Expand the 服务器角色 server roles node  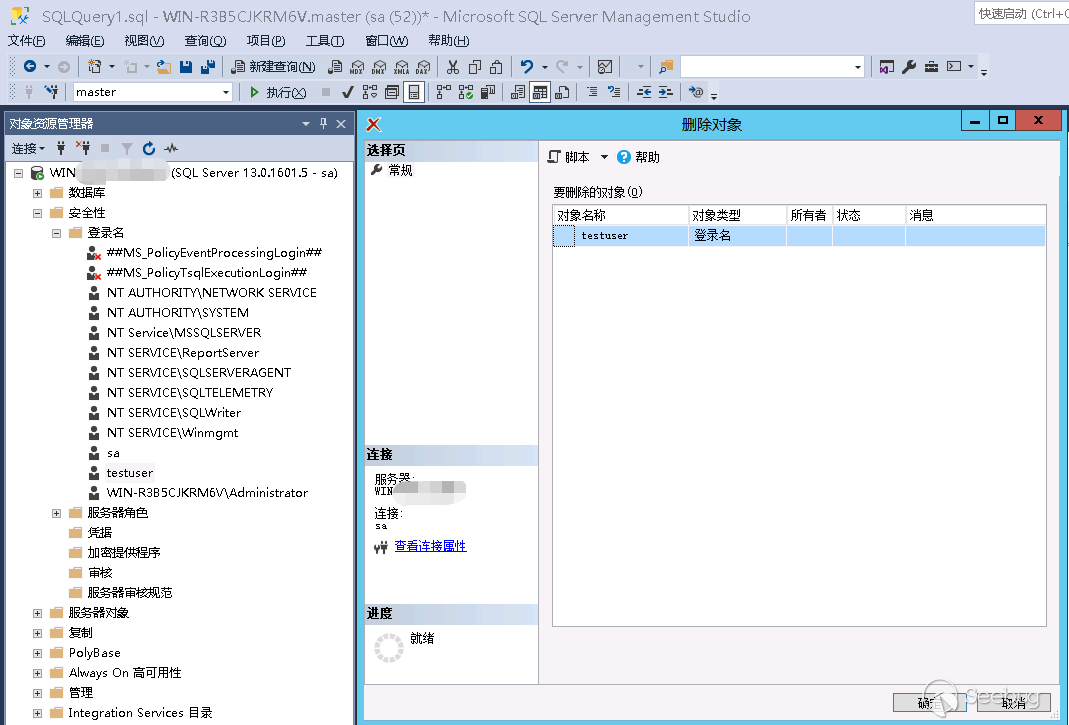point(57,513)
